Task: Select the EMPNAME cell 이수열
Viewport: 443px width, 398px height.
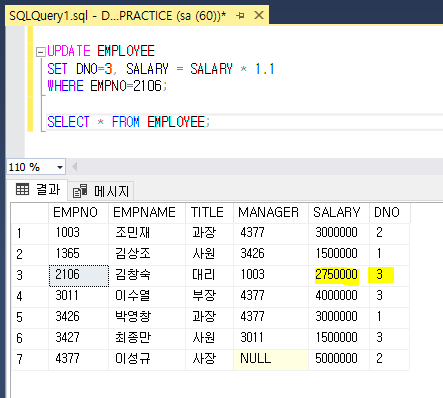Action: pos(147,296)
